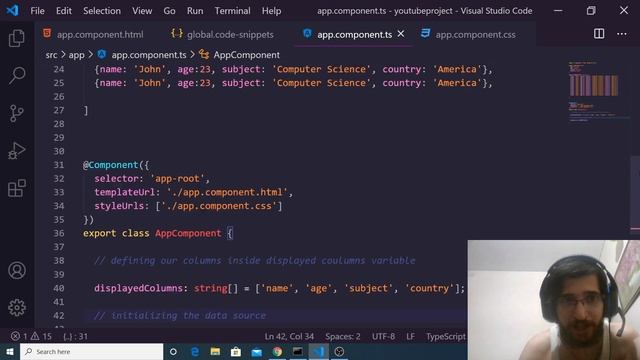Click the 'country' string on line 40

429,288
